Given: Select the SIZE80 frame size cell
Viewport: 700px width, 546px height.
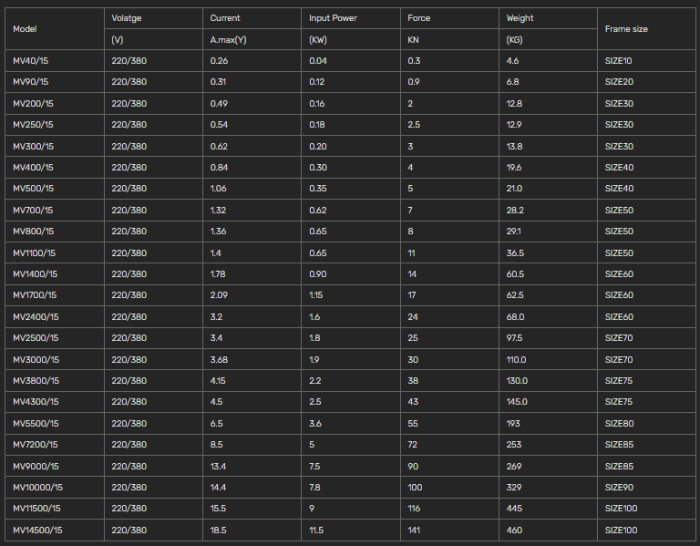Looking at the screenshot, I should point(619,424).
